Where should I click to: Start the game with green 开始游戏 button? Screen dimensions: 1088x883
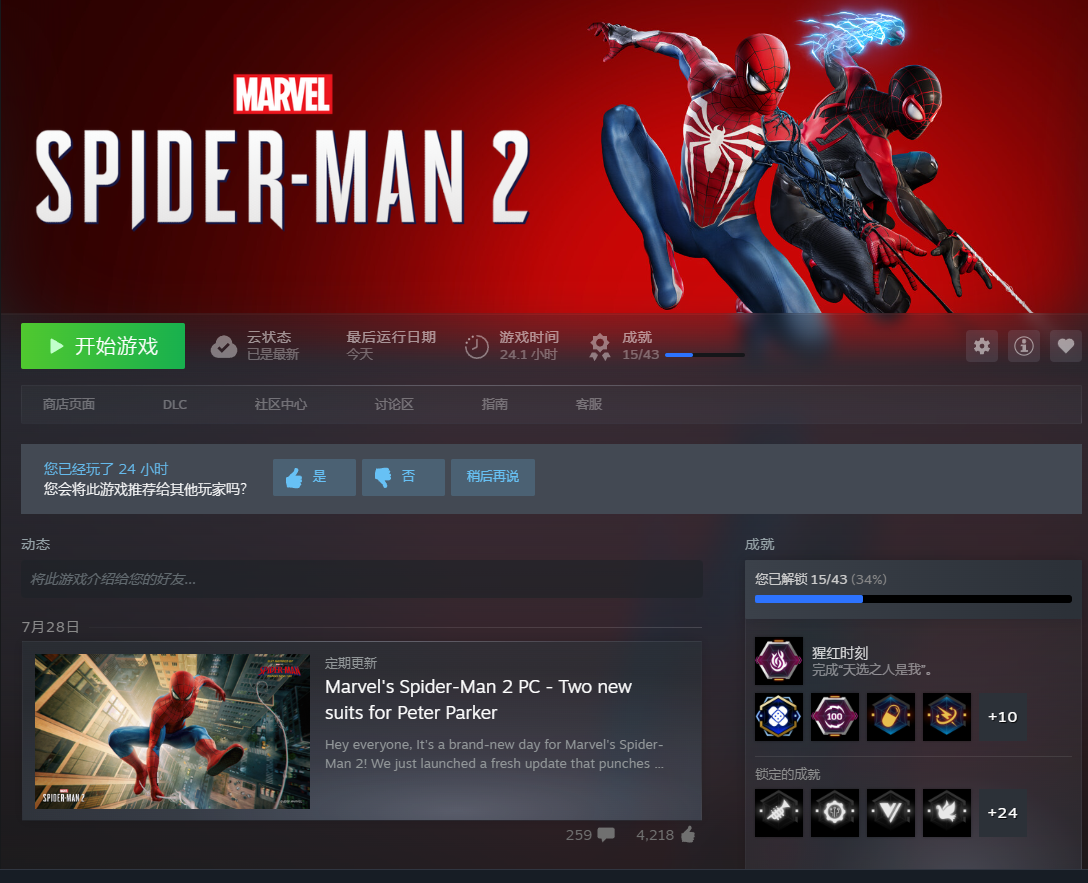pos(103,345)
